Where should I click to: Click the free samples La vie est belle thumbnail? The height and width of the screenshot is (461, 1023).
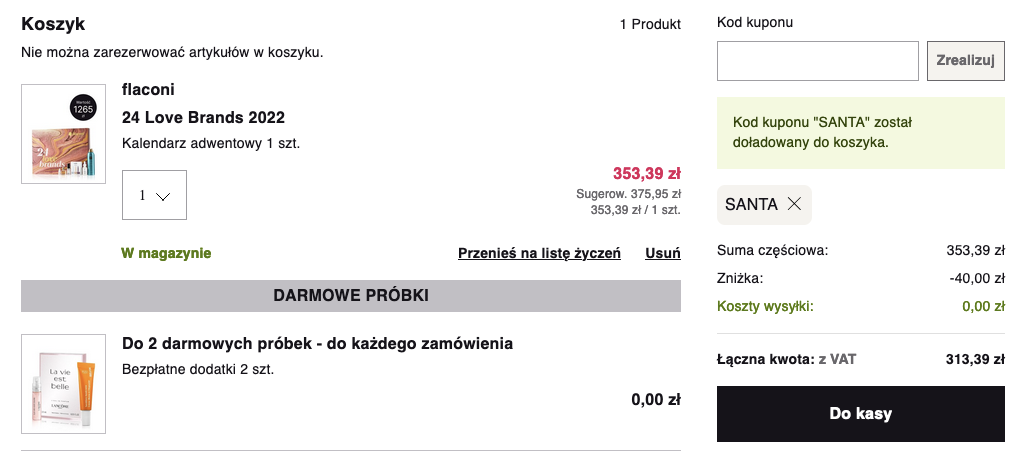[x=64, y=384]
